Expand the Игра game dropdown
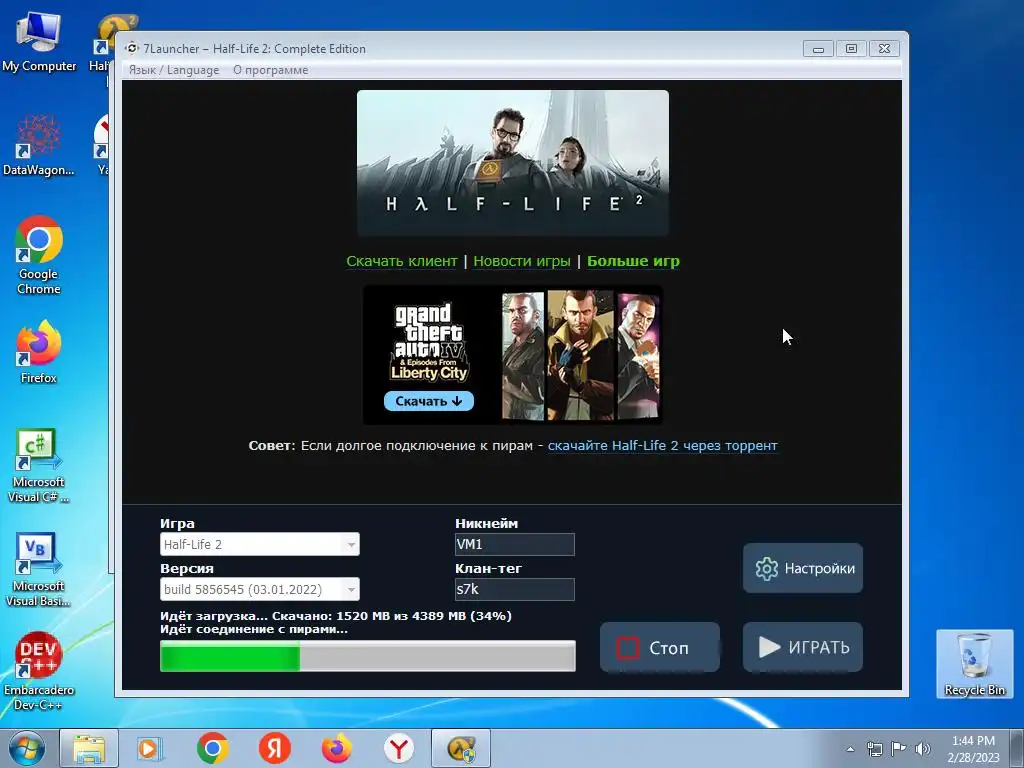The width and height of the screenshot is (1024, 768). [260, 544]
